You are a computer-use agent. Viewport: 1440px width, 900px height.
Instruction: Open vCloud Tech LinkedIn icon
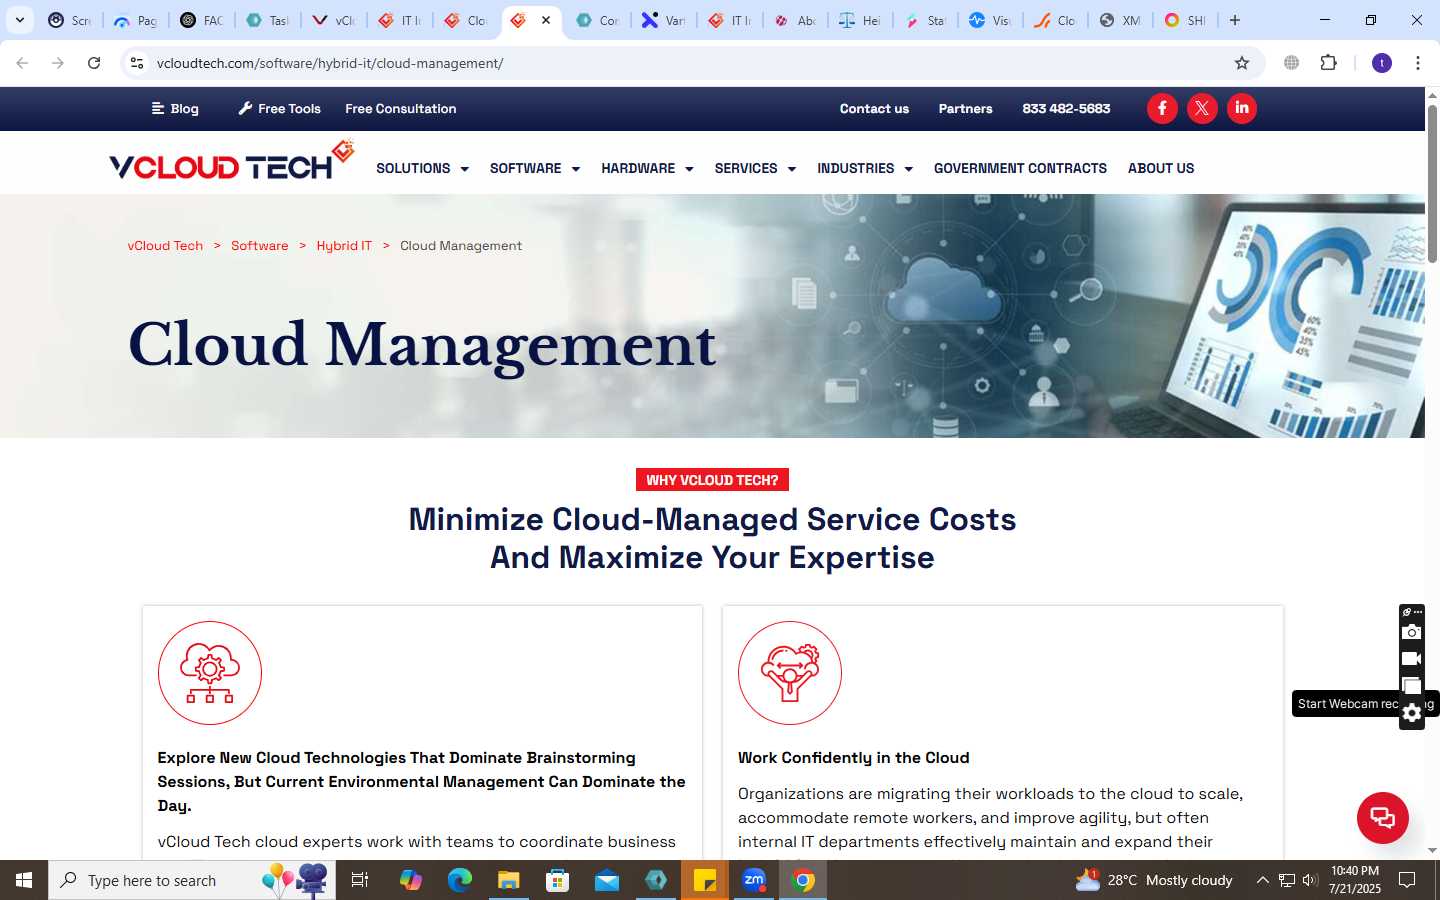tap(1242, 108)
